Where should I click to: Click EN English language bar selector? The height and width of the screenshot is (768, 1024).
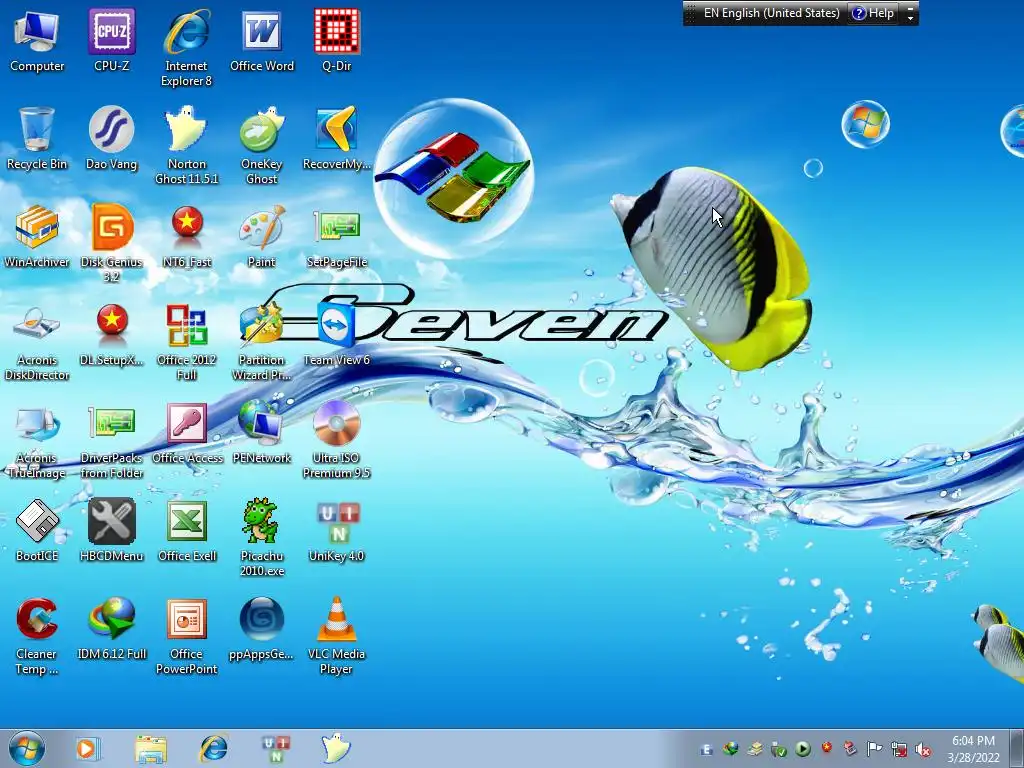771,13
